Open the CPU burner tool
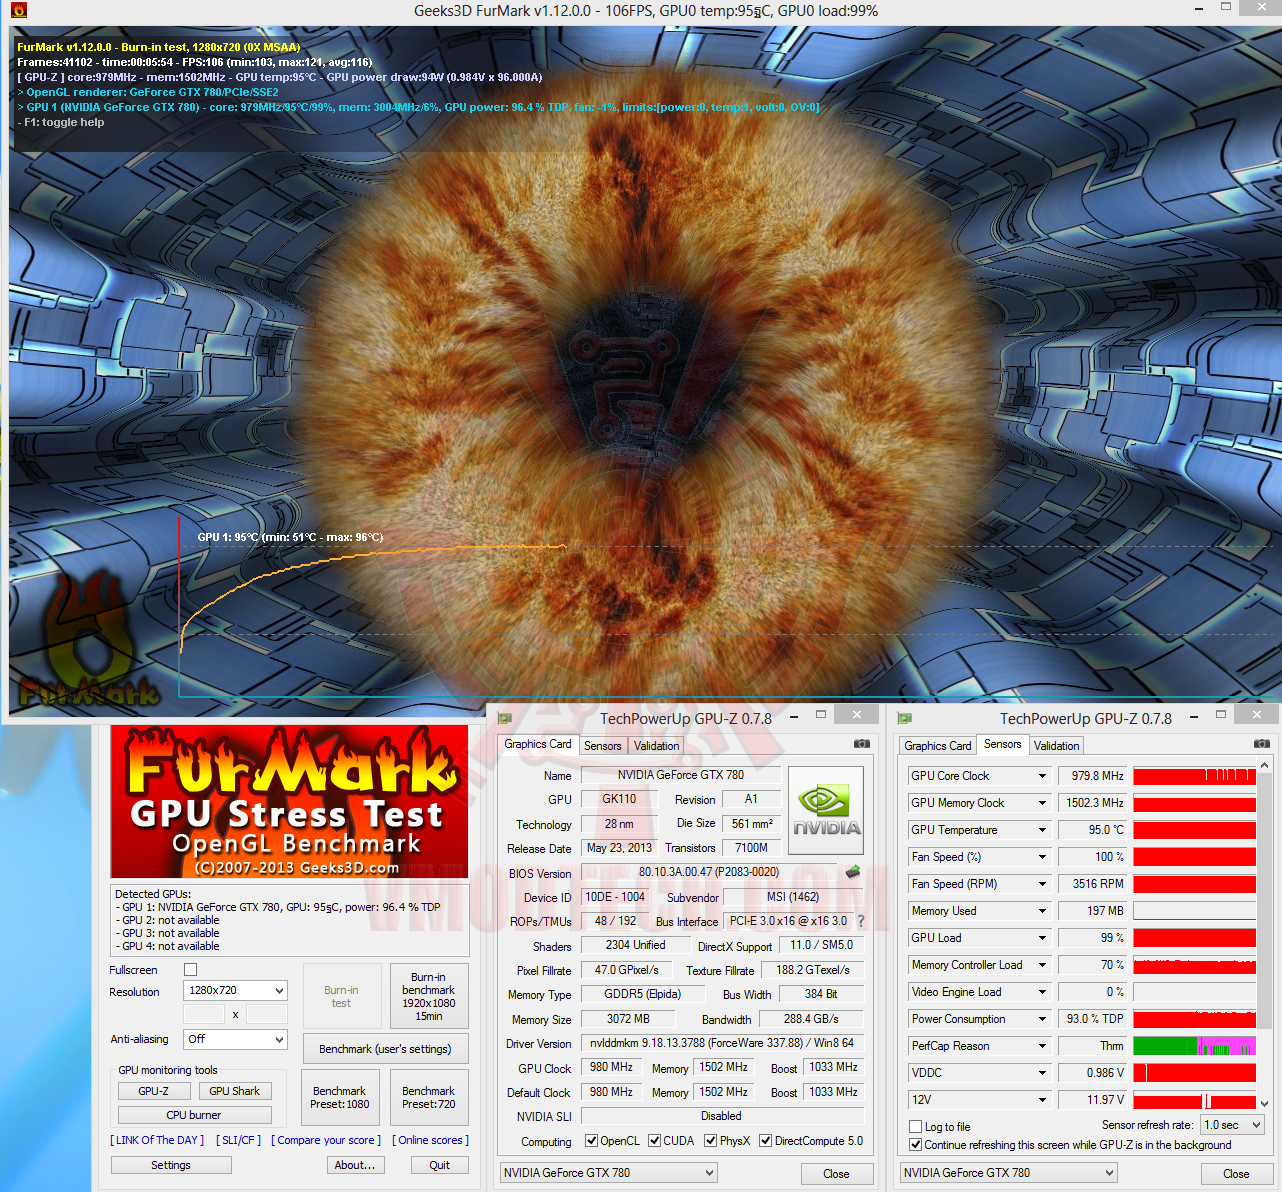Screen dimensions: 1282x1192 coord(194,1115)
